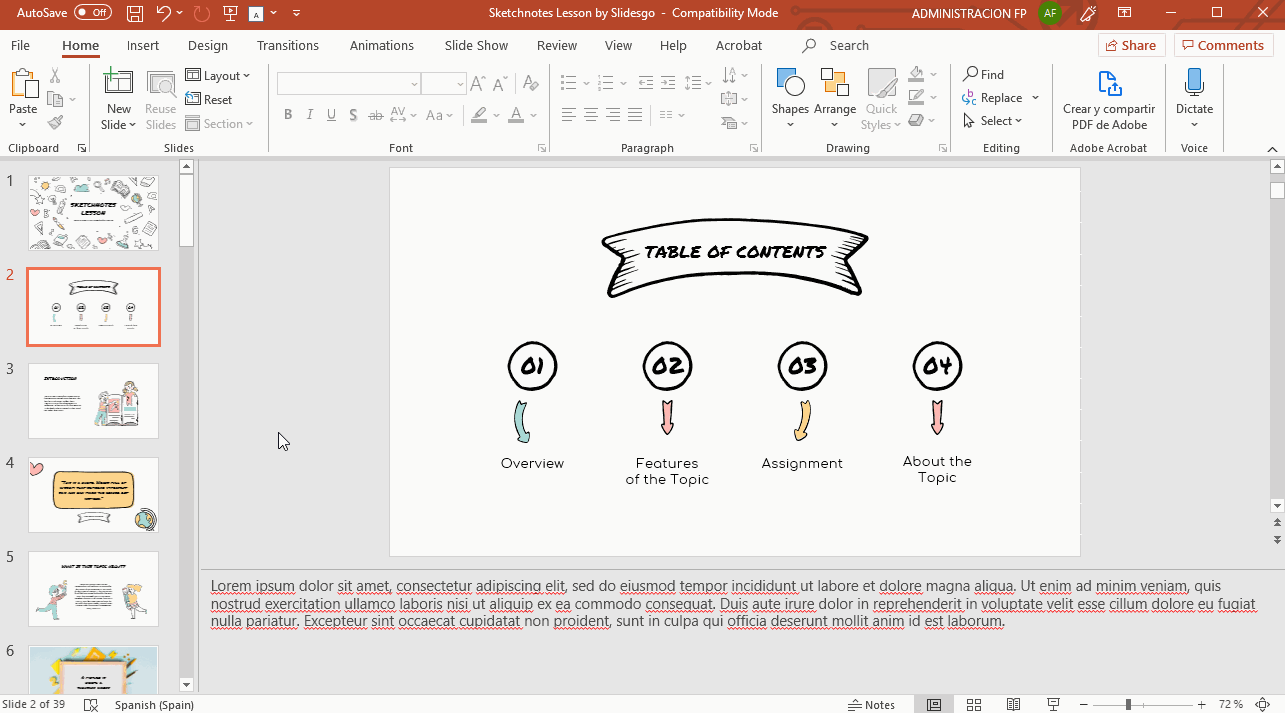1285x713 pixels.
Task: Open the Comments button
Action: [1223, 46]
